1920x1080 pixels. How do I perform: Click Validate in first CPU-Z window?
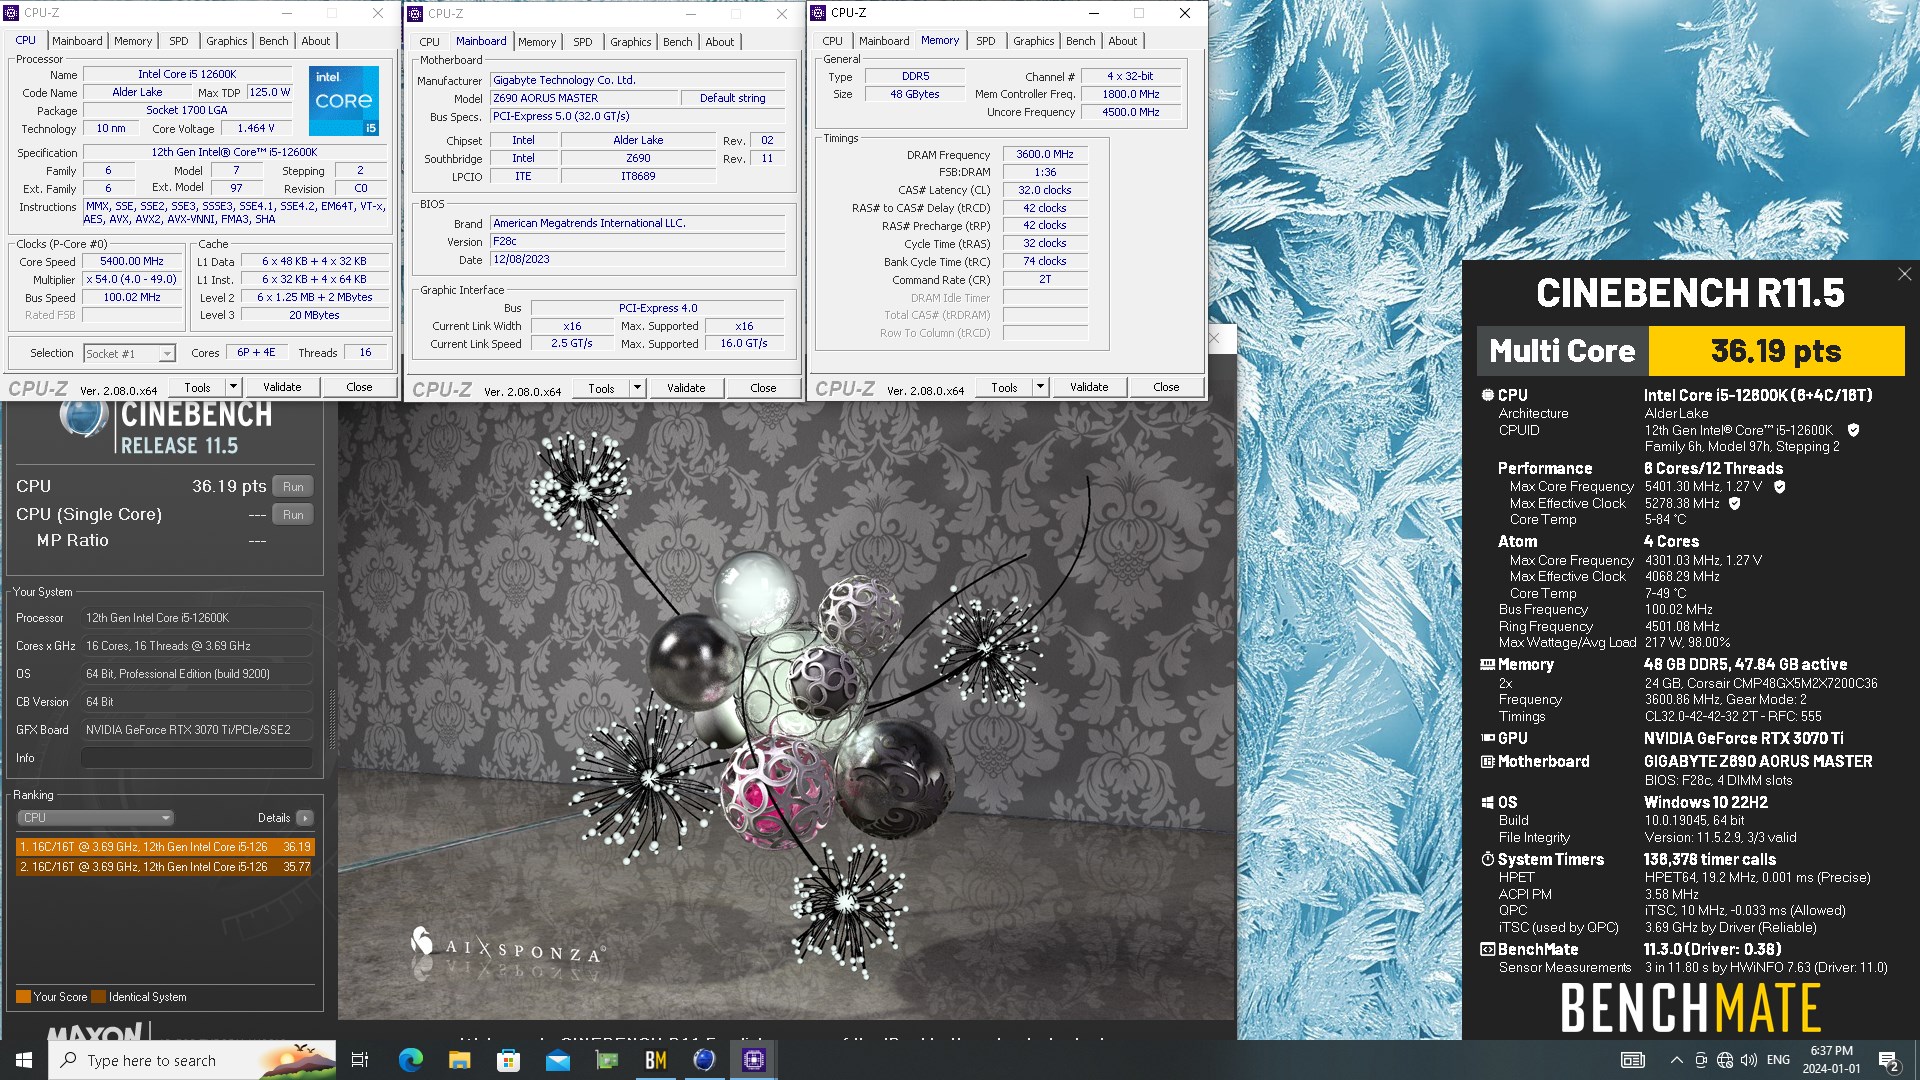(282, 387)
